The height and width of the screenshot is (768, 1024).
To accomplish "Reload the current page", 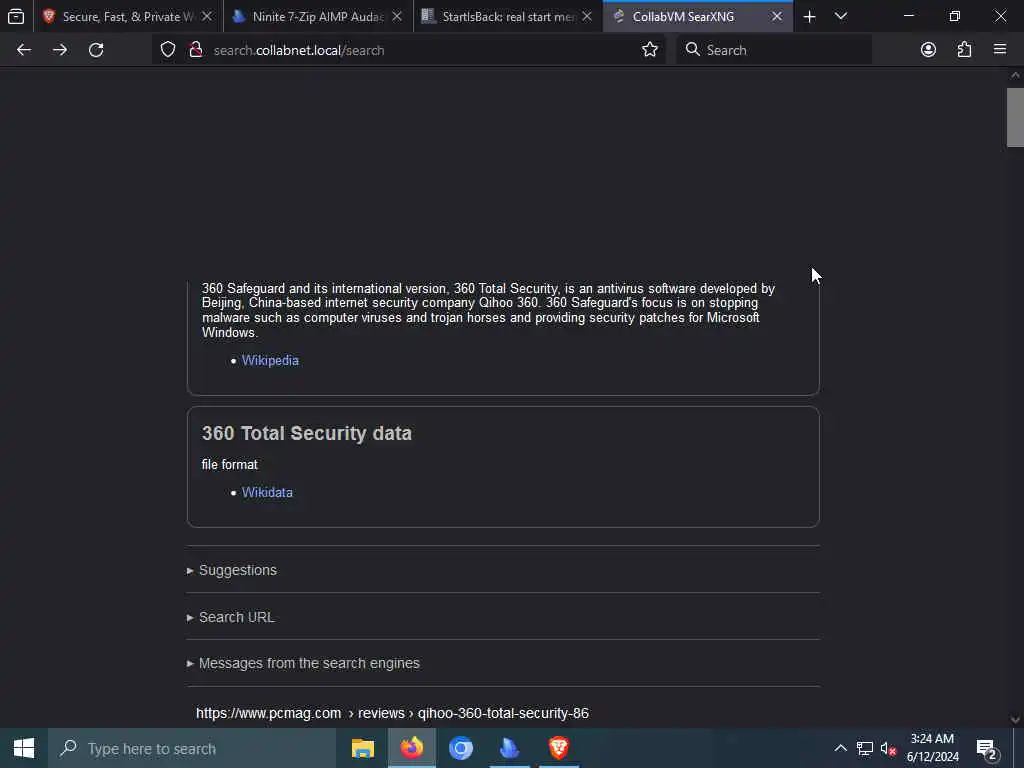I will 96,50.
